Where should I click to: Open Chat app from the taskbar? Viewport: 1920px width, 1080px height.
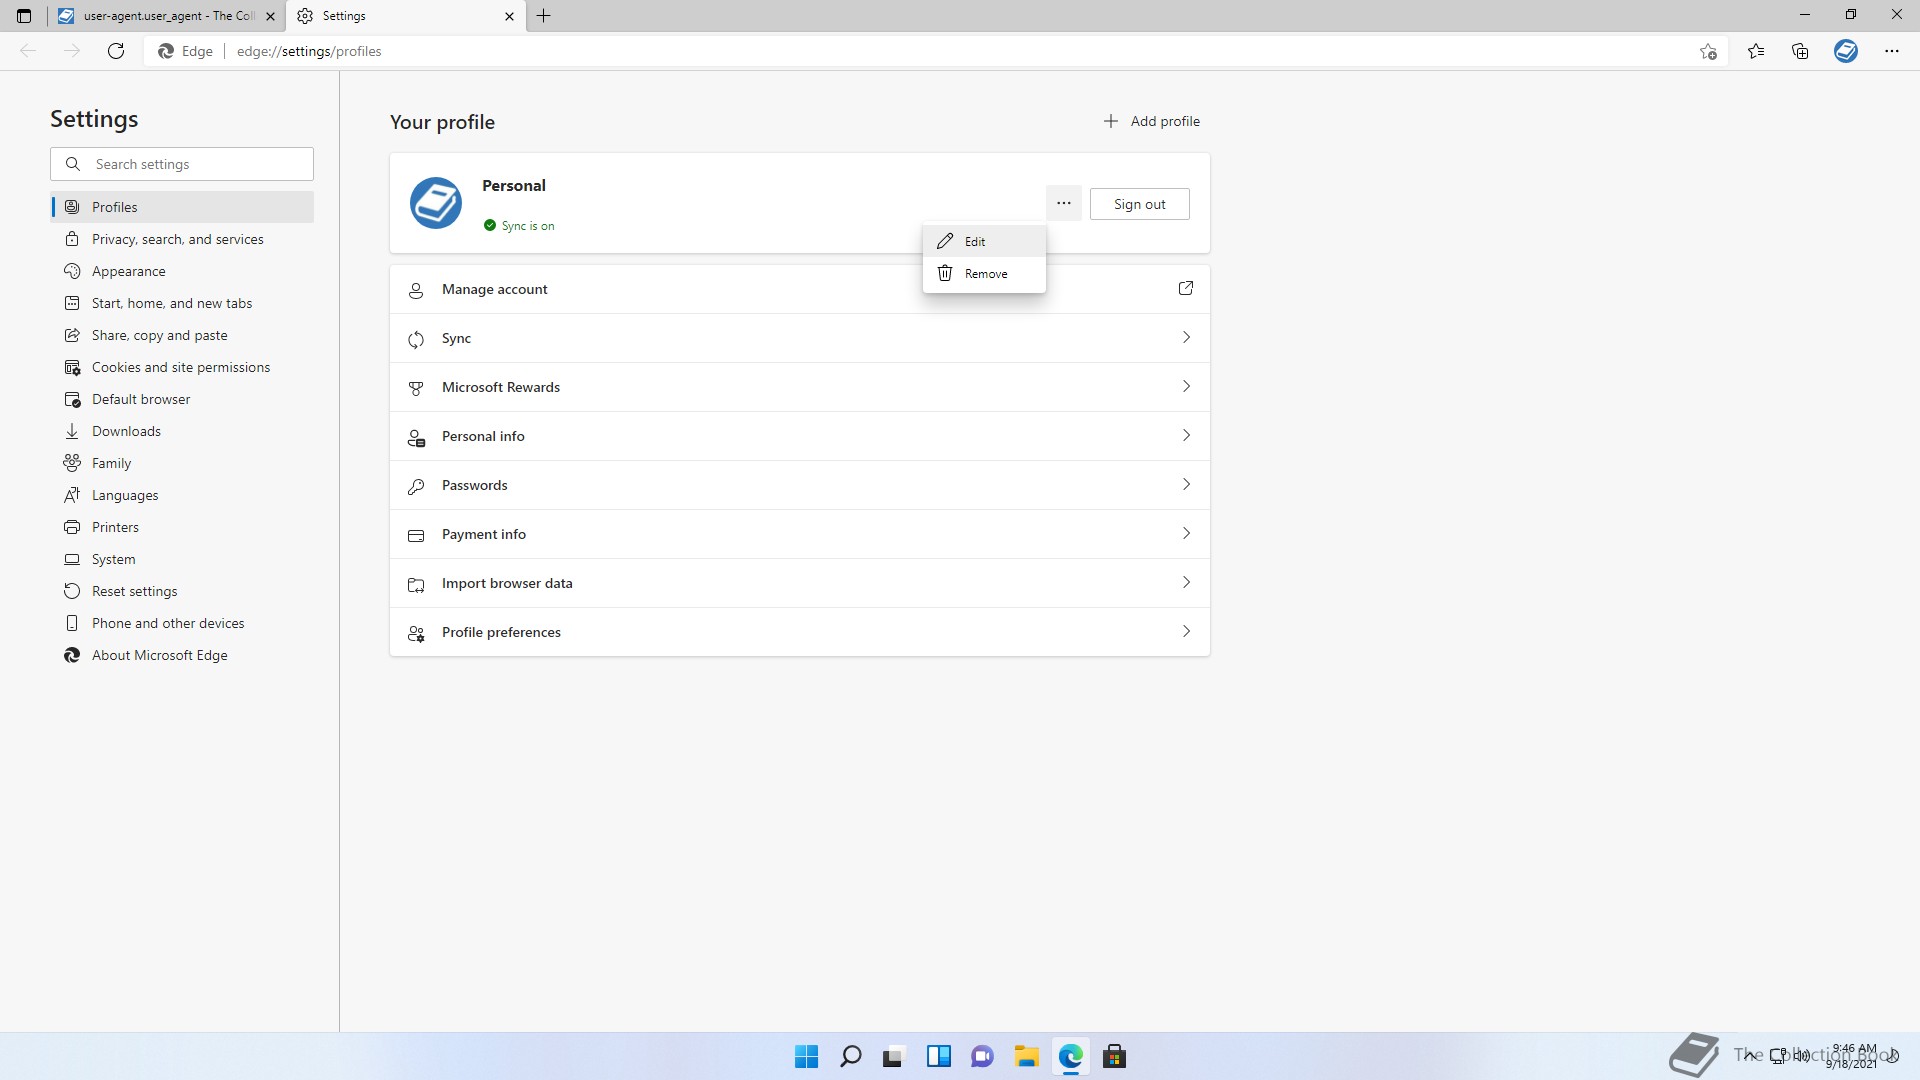click(982, 1056)
